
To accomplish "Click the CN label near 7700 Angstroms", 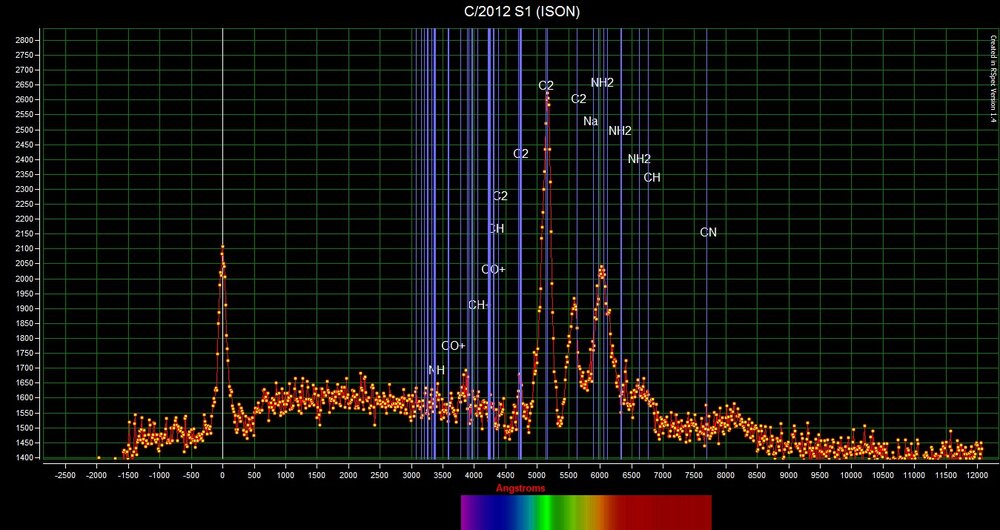I will point(708,233).
